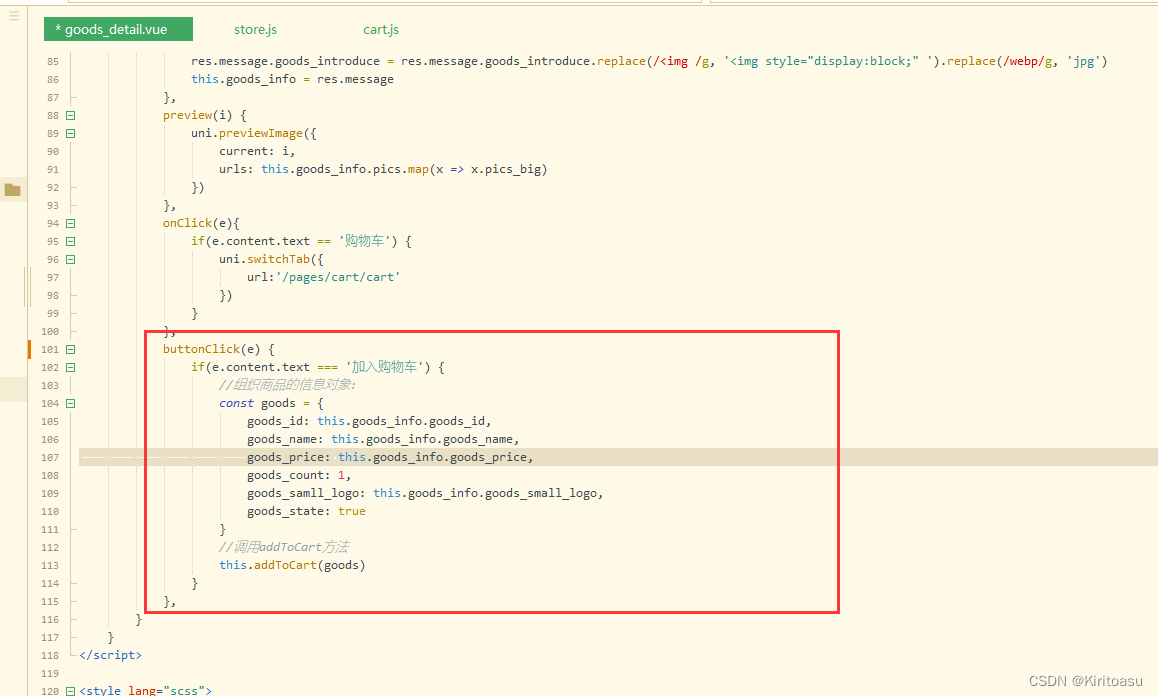The image size is (1158, 696).
Task: Place cursor on 'buttonClick(e)' function name
Action: point(211,349)
